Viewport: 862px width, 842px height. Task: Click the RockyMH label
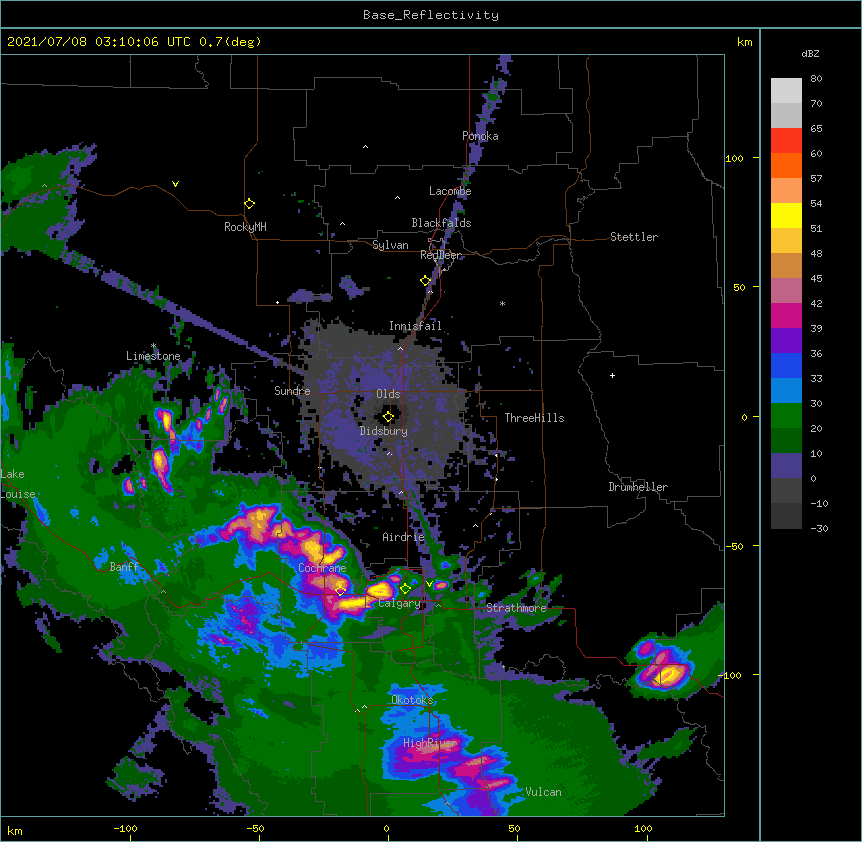click(245, 227)
